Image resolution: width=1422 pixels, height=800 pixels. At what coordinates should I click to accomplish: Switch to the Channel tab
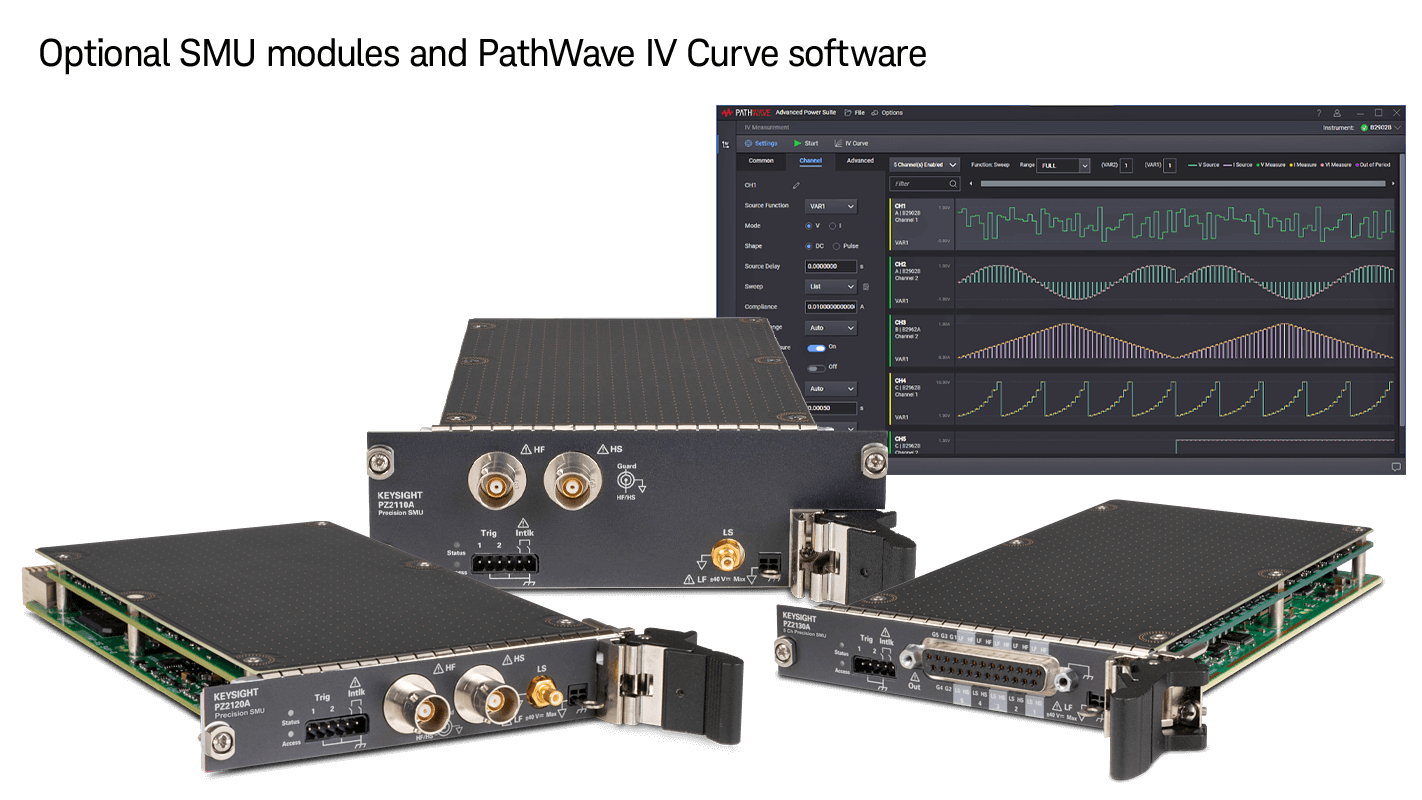tap(810, 161)
